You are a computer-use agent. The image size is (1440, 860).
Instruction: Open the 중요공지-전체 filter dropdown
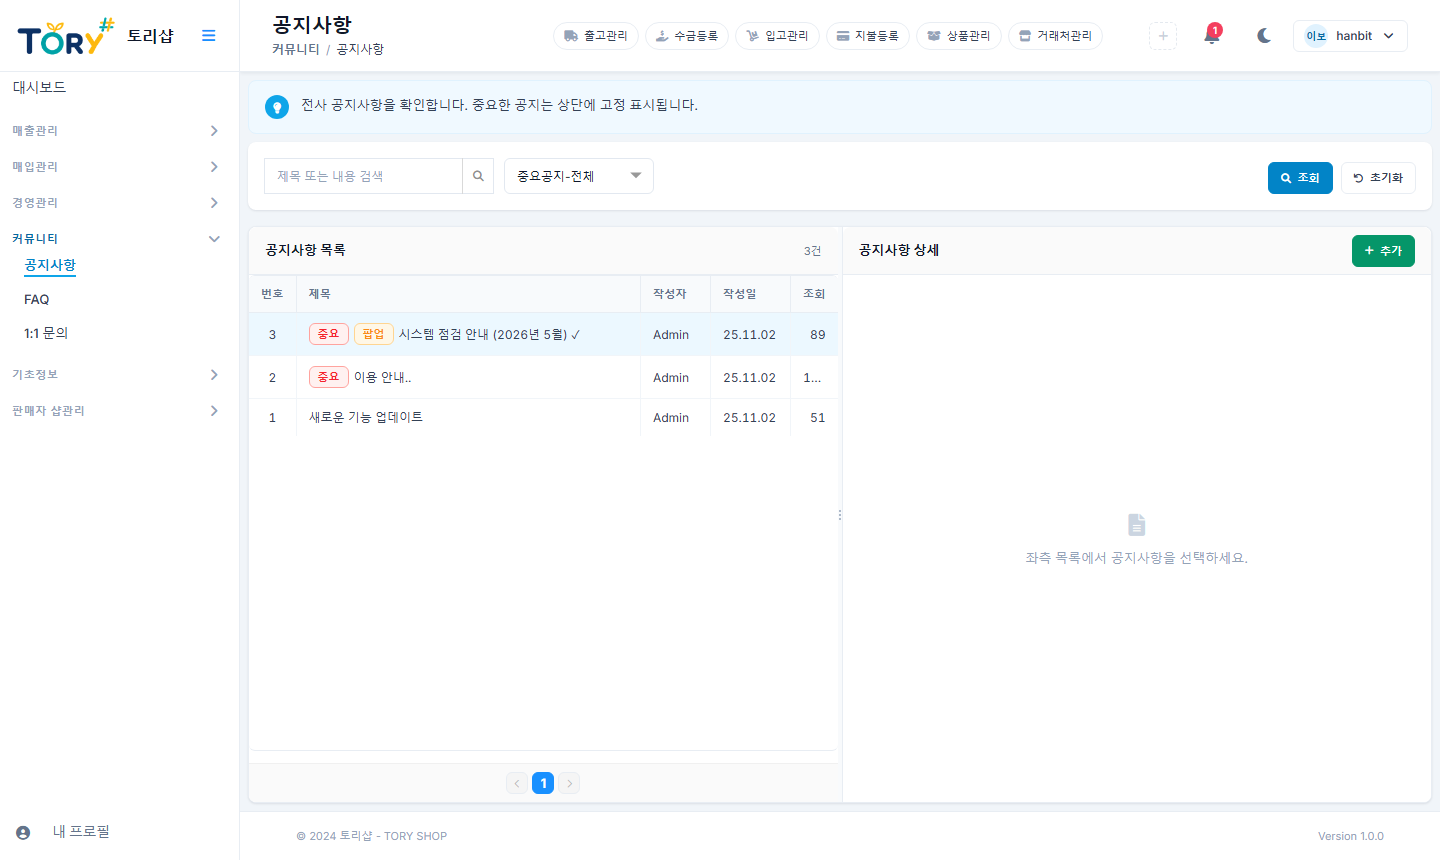(x=579, y=176)
